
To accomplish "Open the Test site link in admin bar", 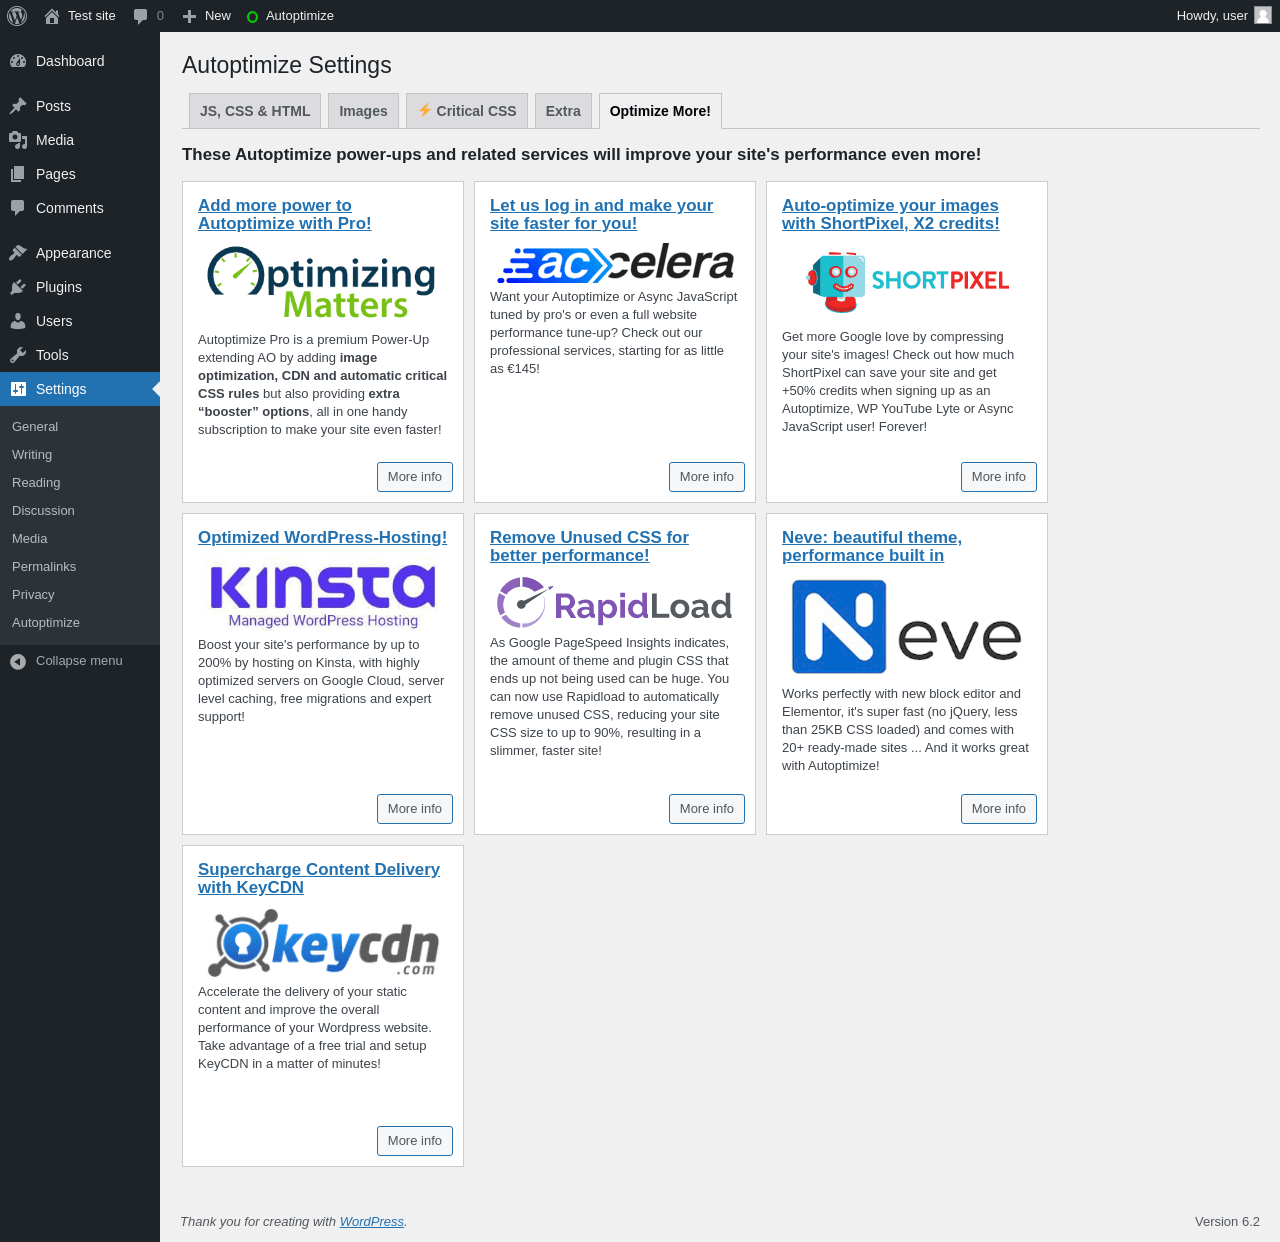I will (x=92, y=16).
